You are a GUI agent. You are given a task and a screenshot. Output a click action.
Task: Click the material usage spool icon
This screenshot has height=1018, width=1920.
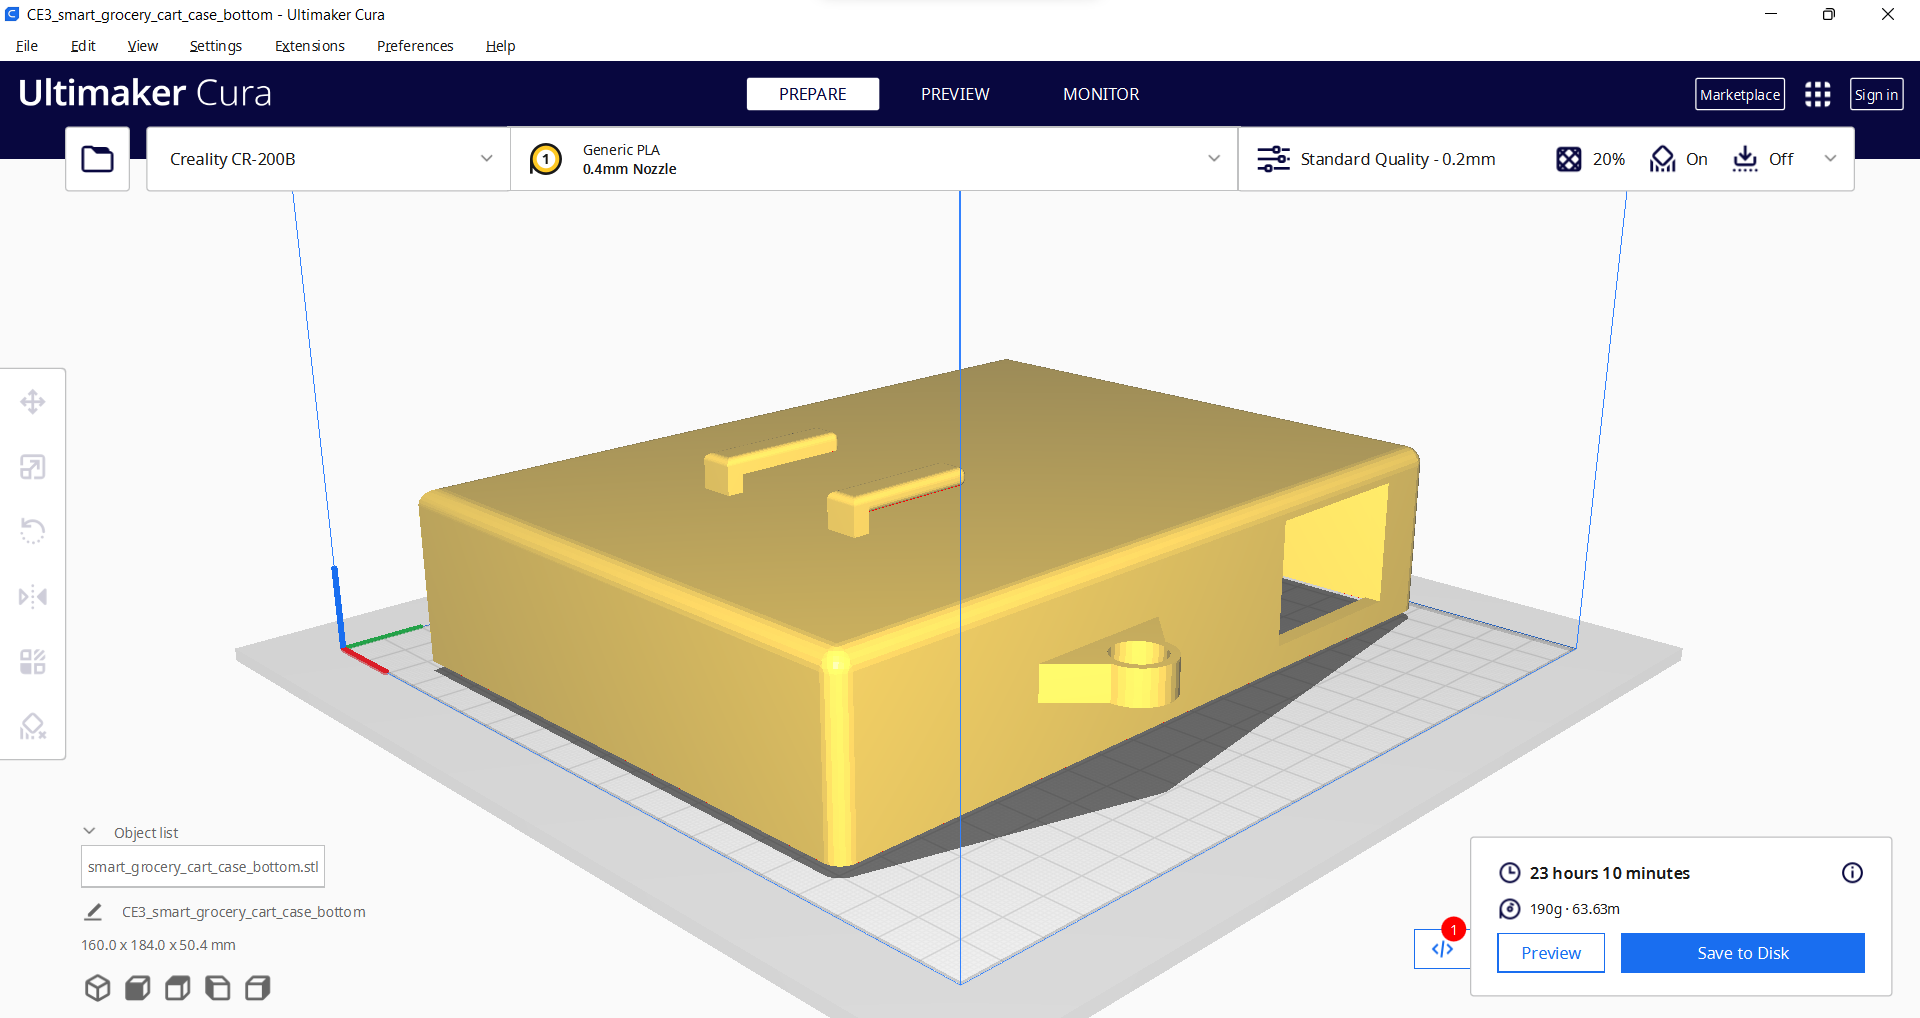point(1510,909)
